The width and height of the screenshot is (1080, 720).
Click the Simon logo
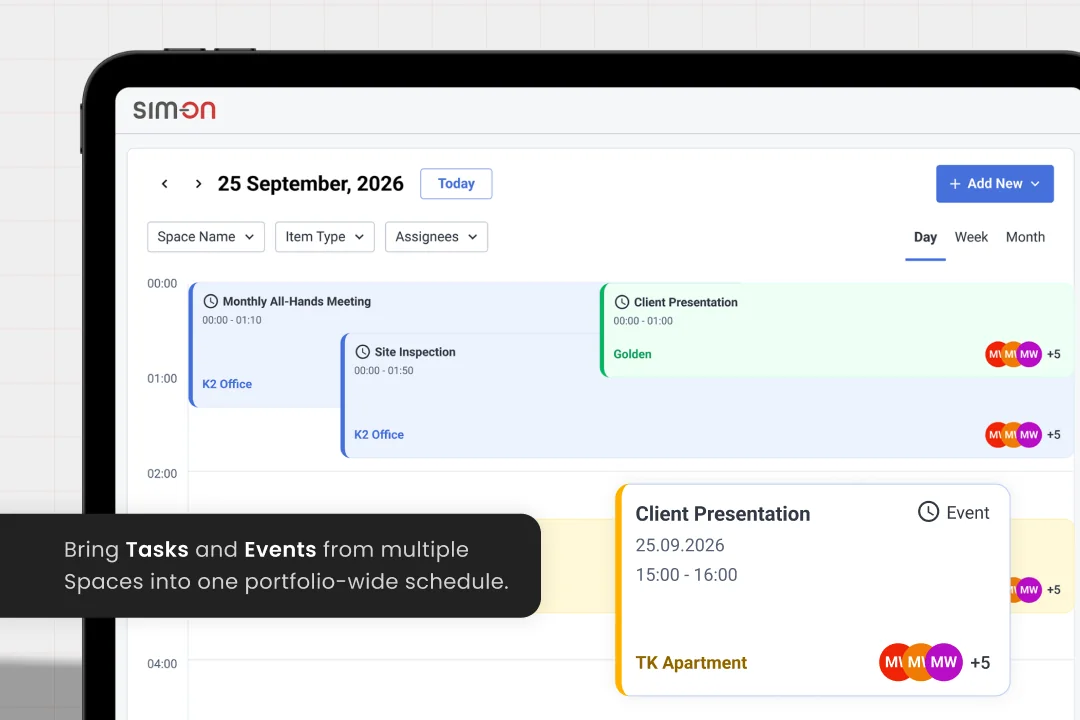(174, 110)
